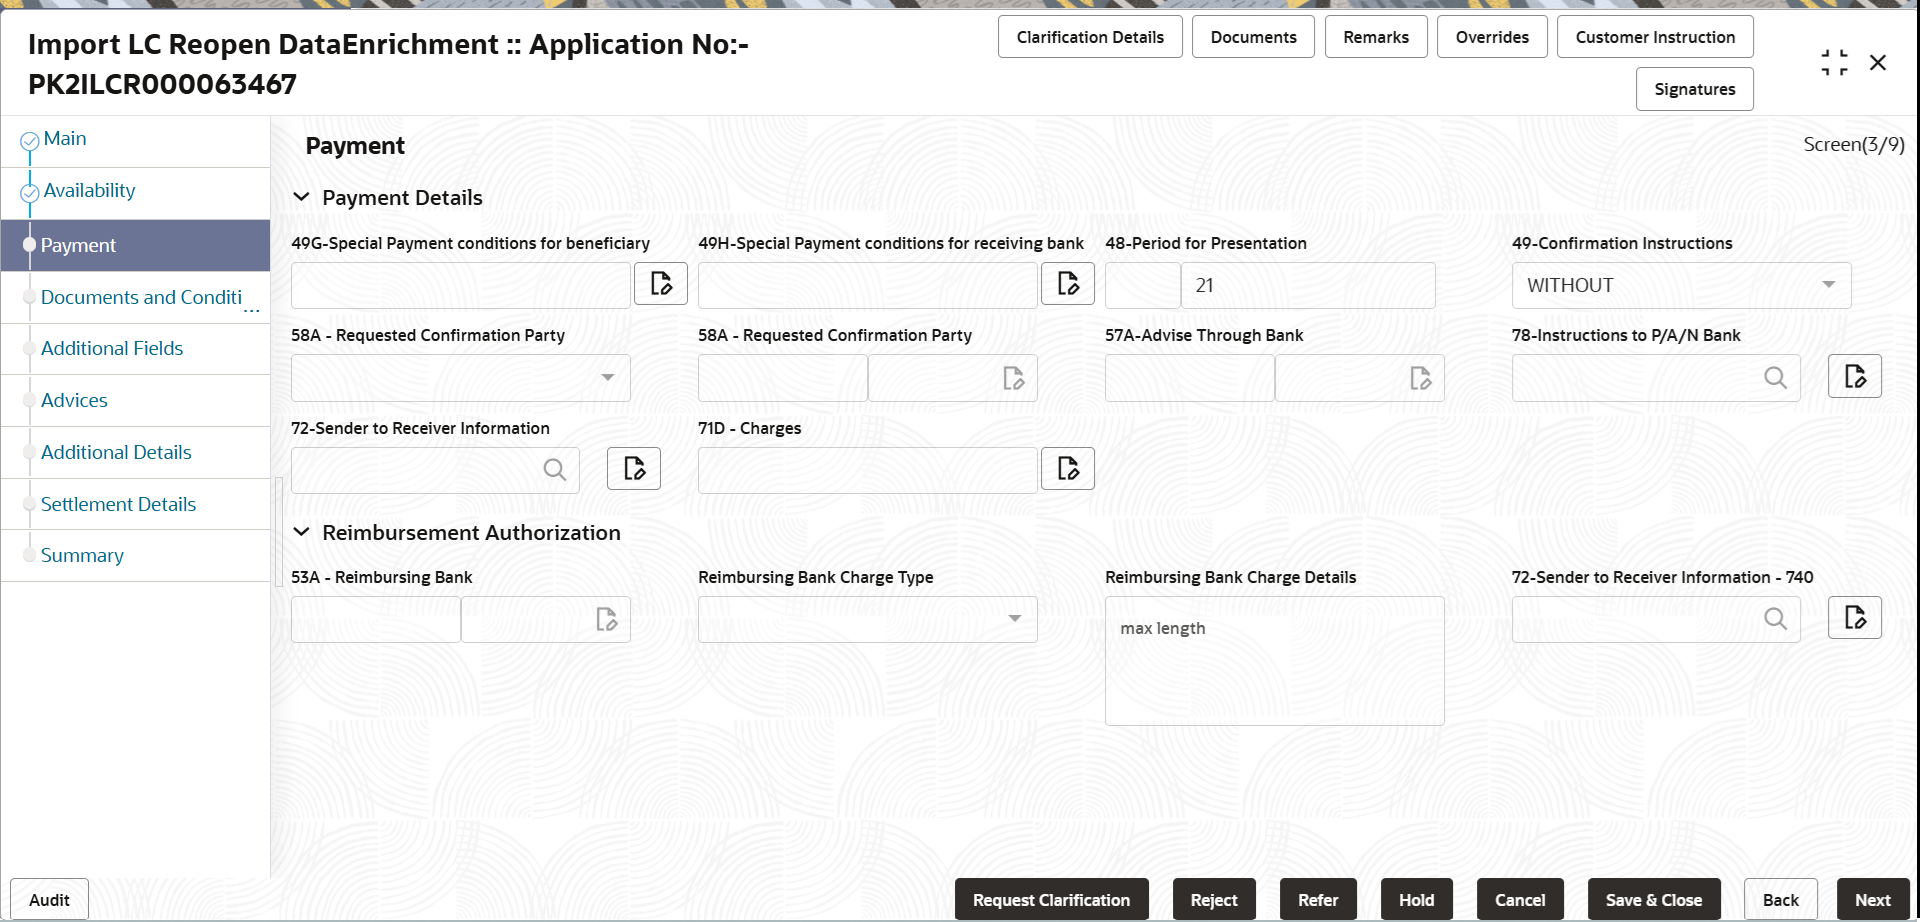Open the Reimbursing Bank Charge Type dropdown
The image size is (1920, 922).
pos(1014,620)
